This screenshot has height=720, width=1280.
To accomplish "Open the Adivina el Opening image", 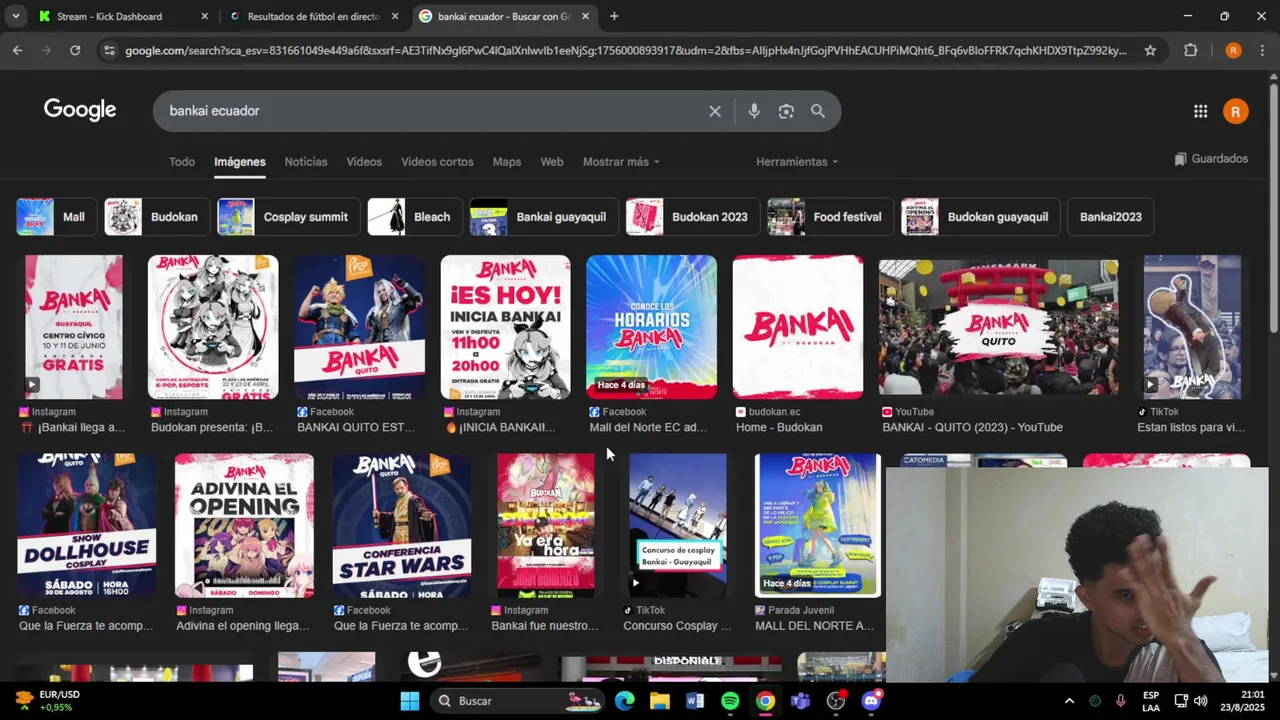I will click(244, 525).
